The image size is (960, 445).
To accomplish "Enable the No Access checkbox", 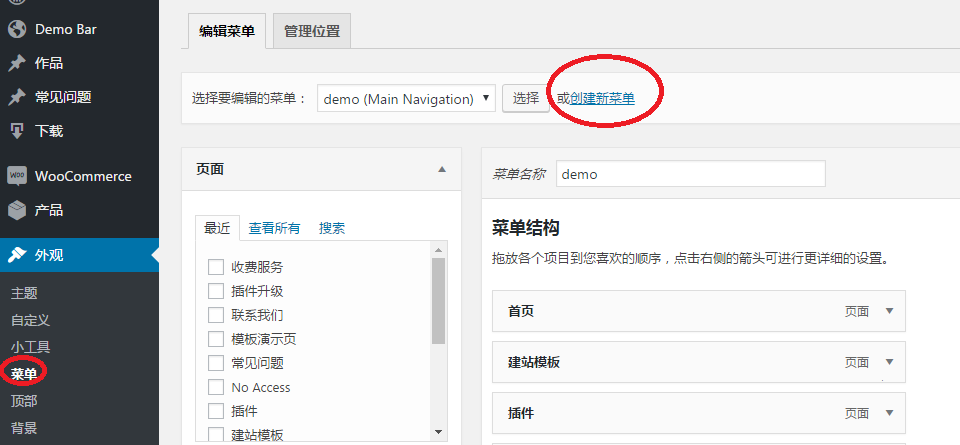I will (x=215, y=387).
